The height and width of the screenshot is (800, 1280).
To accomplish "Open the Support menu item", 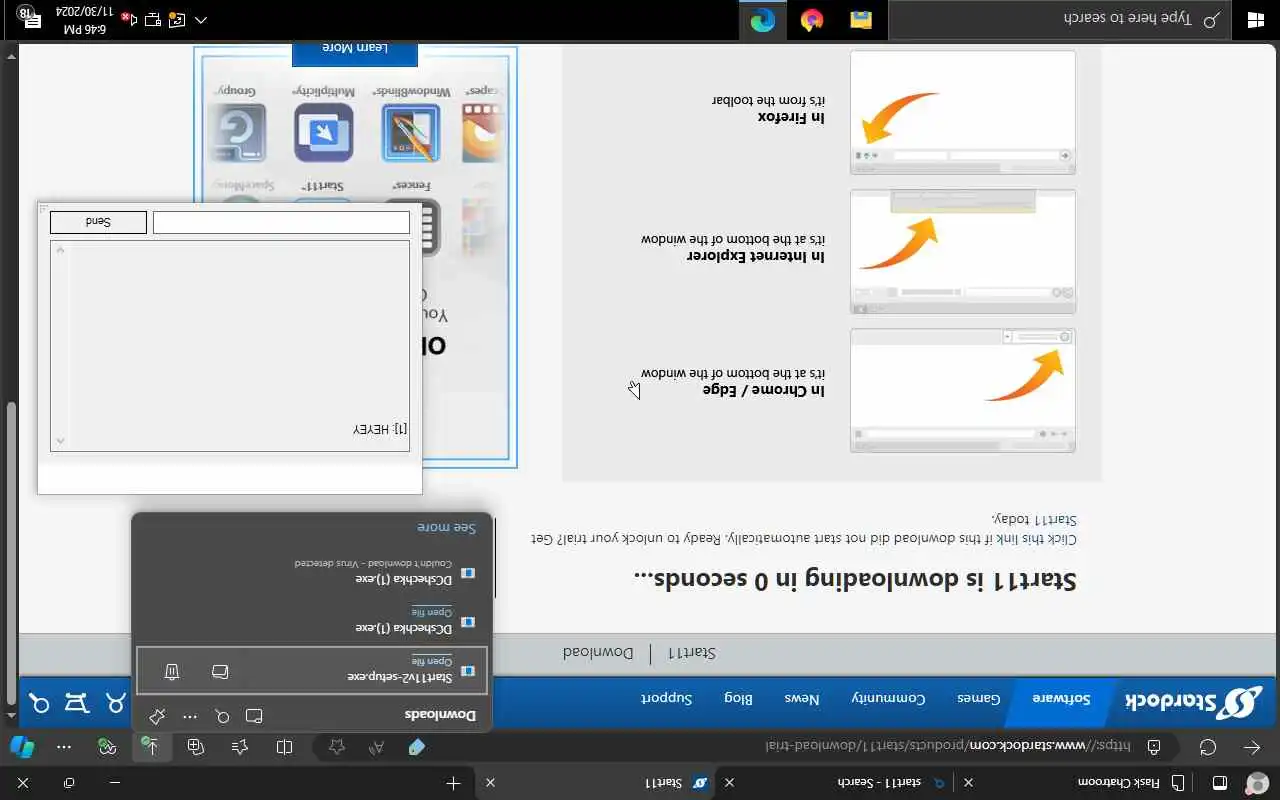I will click(667, 699).
